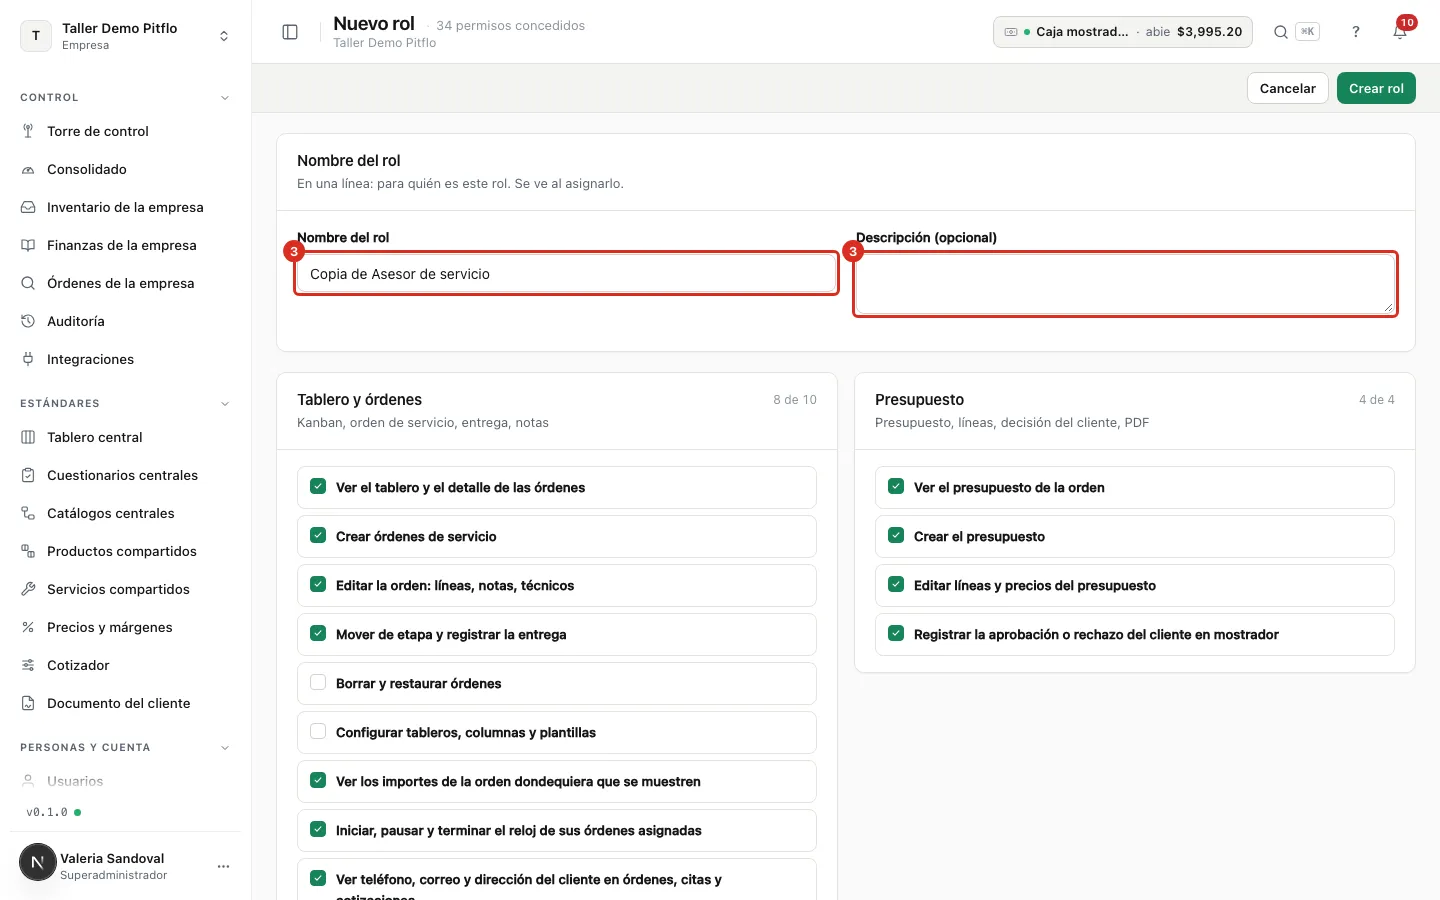Collapse the CONTROL sidebar section
This screenshot has height=900, width=1440.
click(225, 98)
